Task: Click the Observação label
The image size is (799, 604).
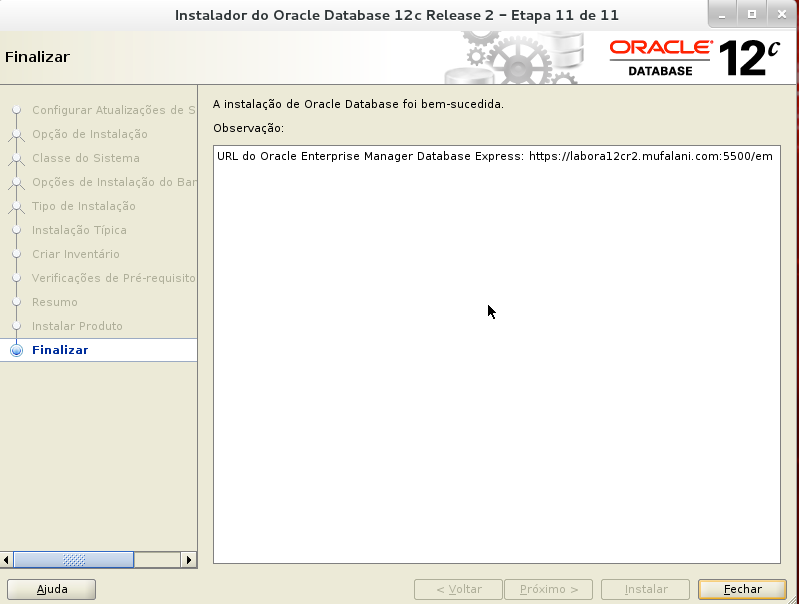Action: [x=248, y=128]
